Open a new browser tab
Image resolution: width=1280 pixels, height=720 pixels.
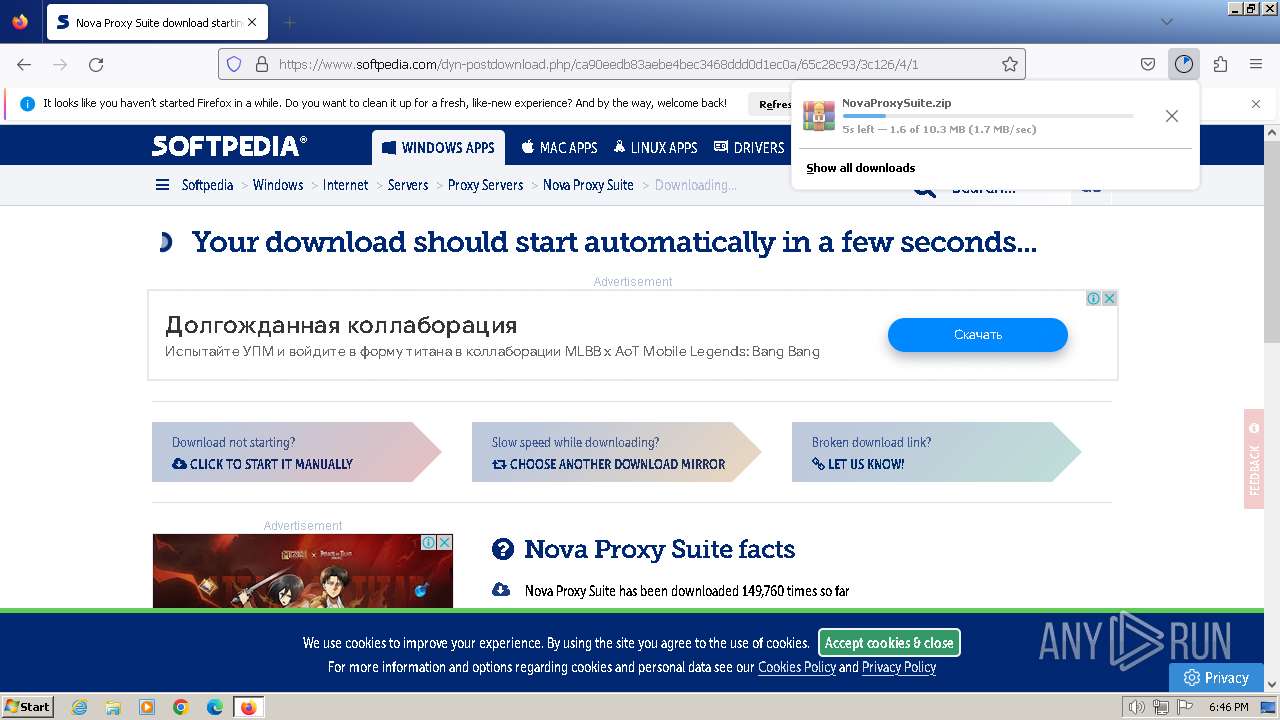(289, 22)
